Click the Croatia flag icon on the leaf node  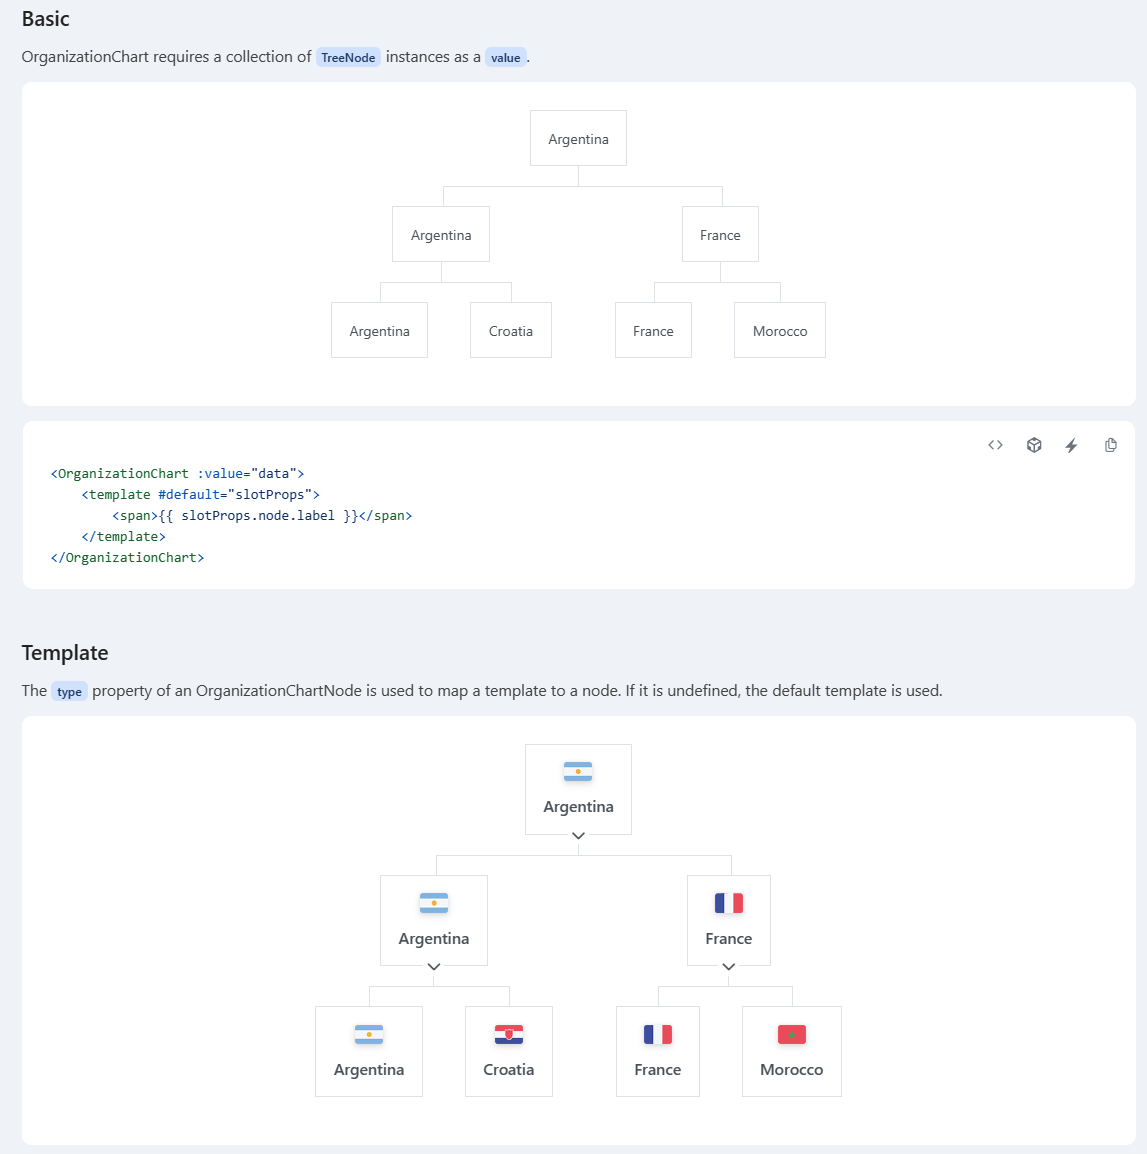point(508,1034)
